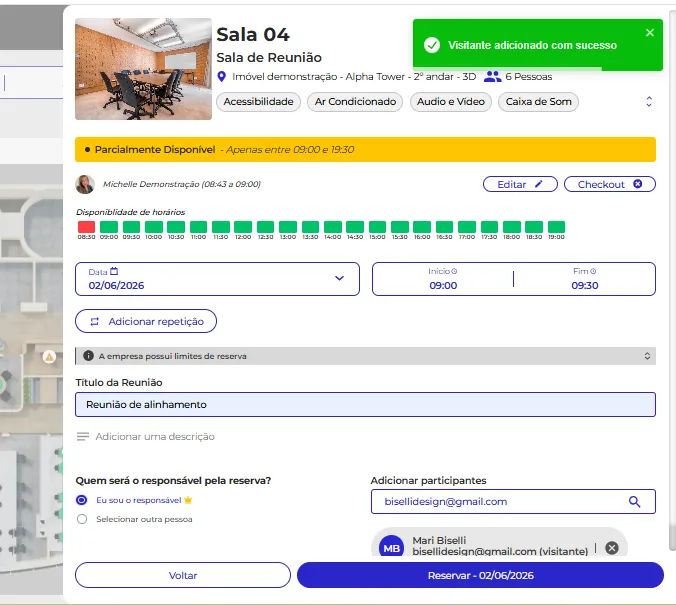676x605 pixels.
Task: Click the Título da Reunião input field
Action: 365,404
